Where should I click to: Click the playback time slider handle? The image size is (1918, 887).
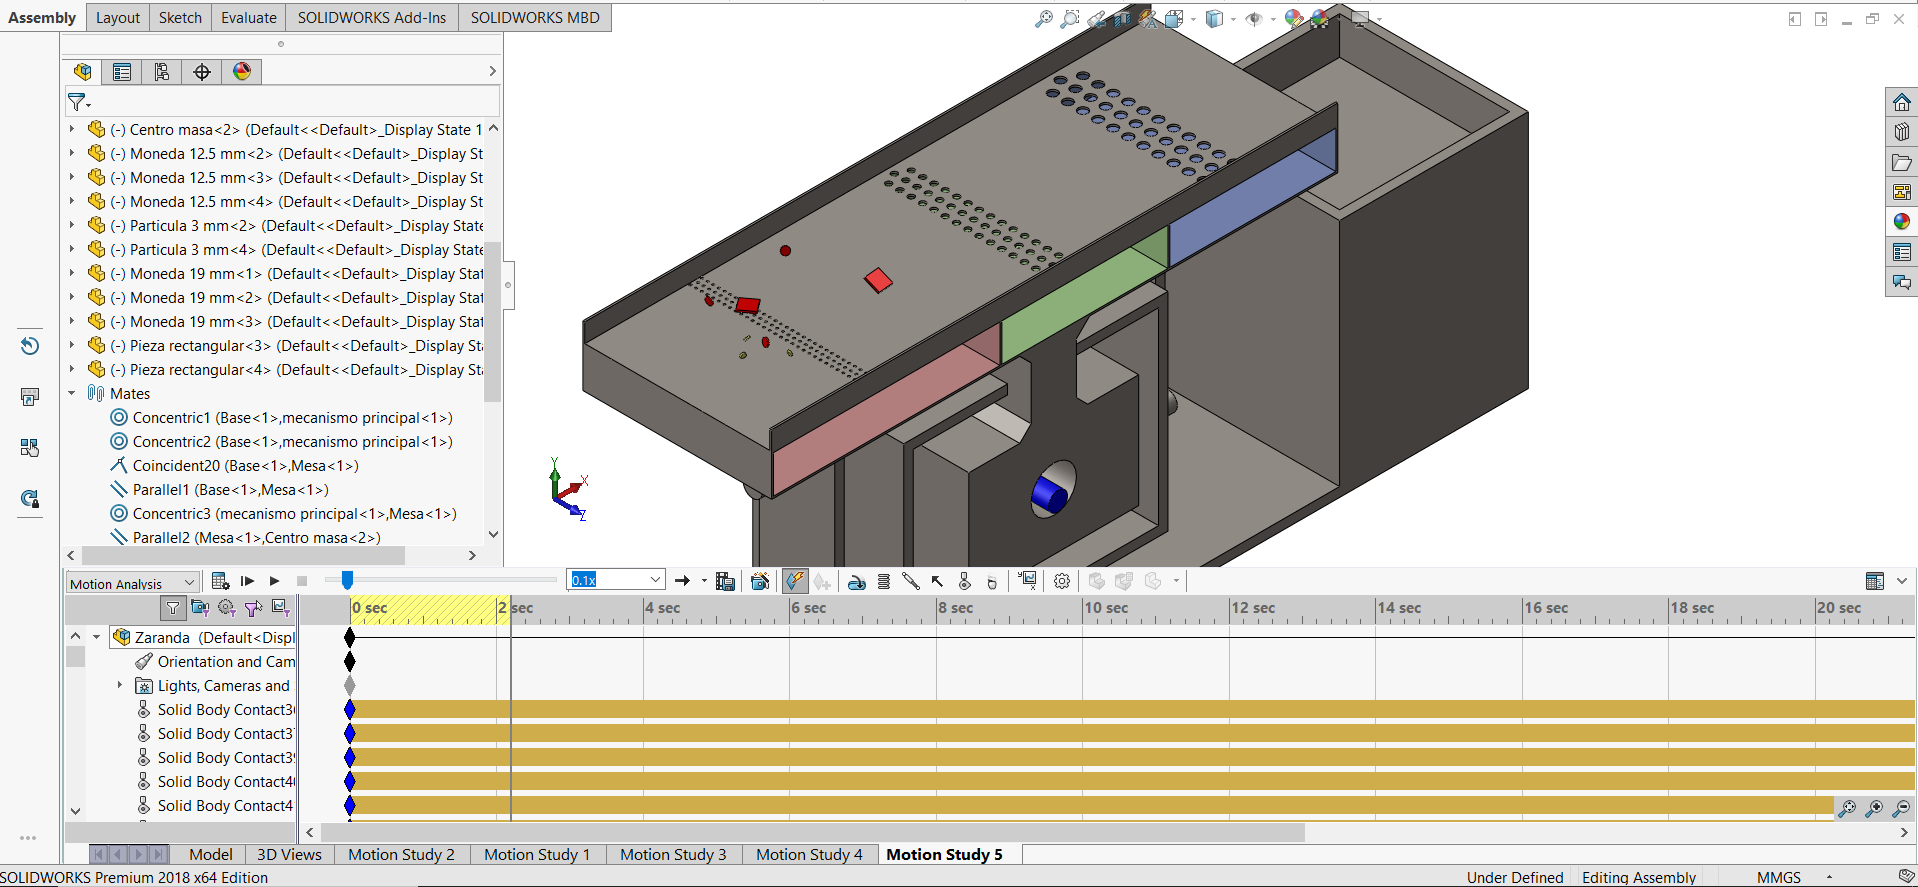coord(347,580)
